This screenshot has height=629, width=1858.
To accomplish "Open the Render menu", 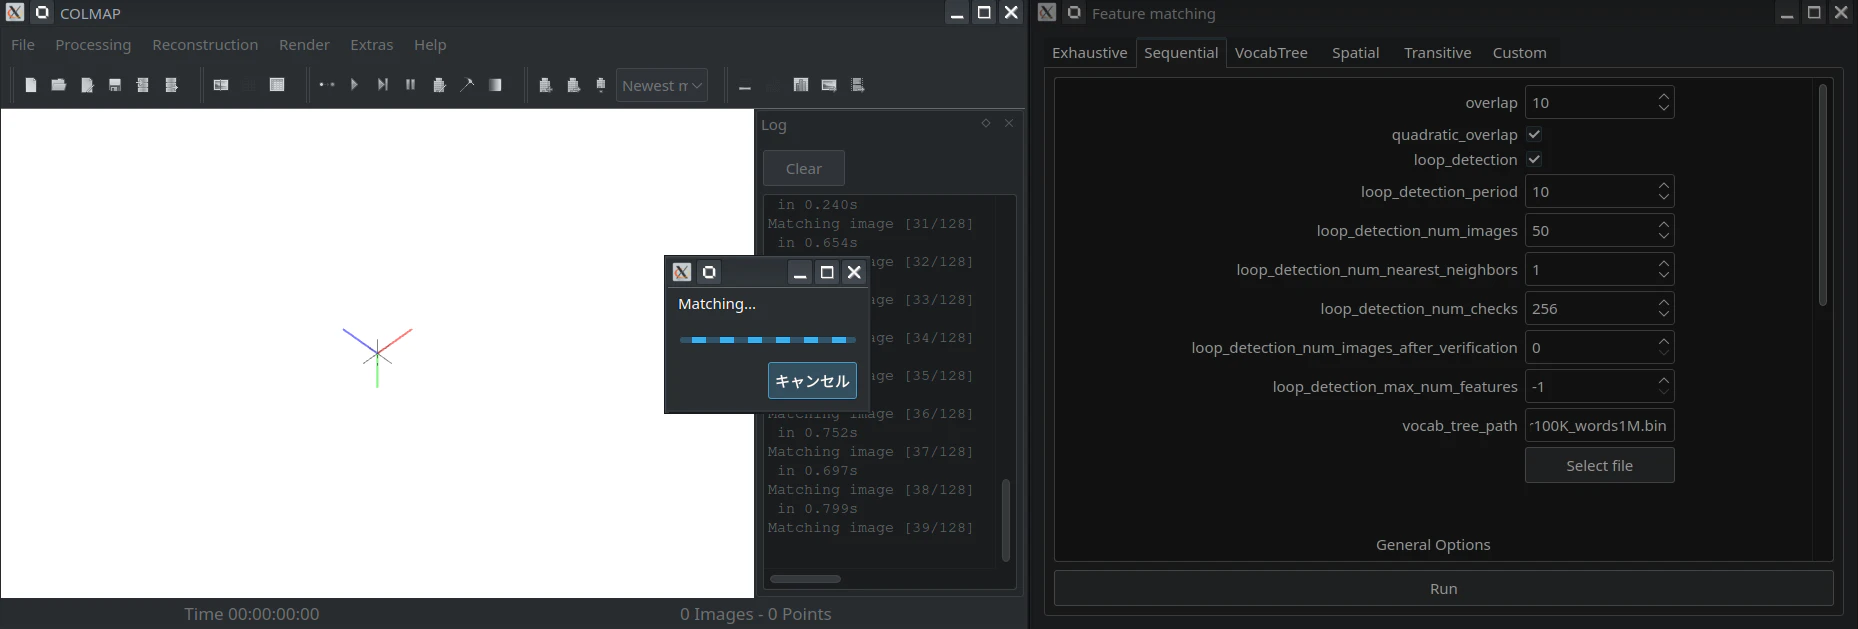I will (304, 45).
